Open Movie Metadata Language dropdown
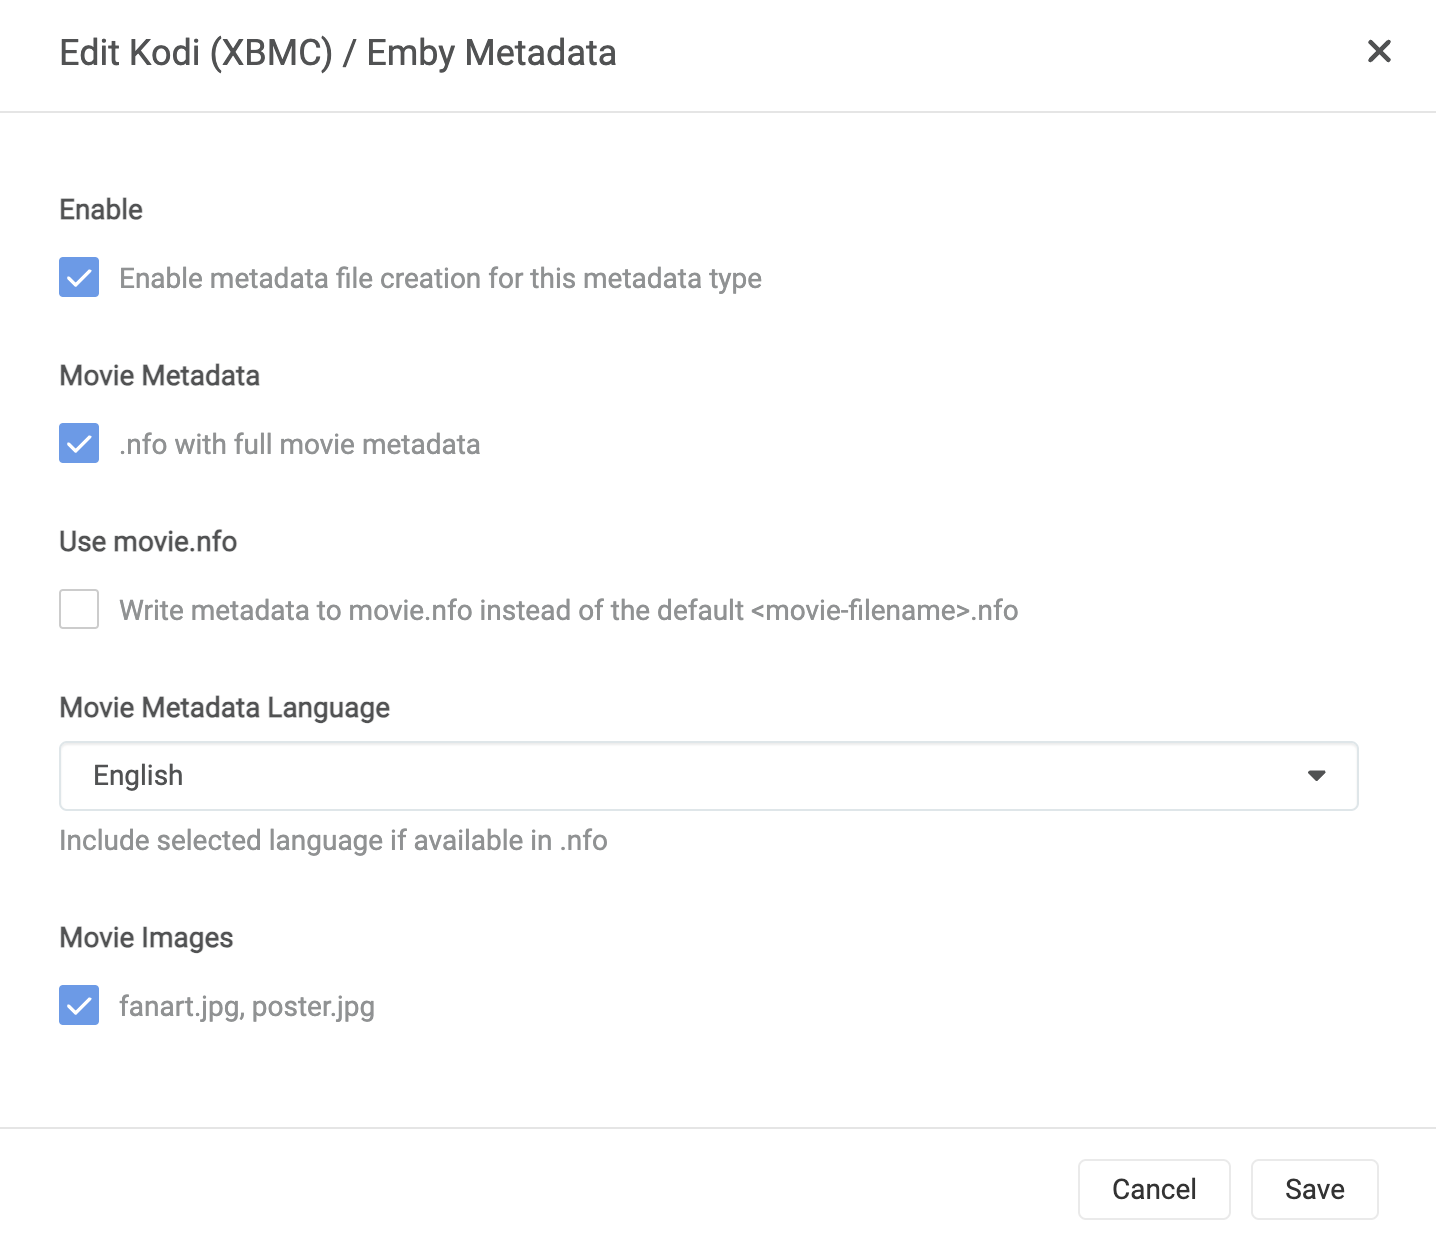Screen dimensions: 1436x1250 708,776
